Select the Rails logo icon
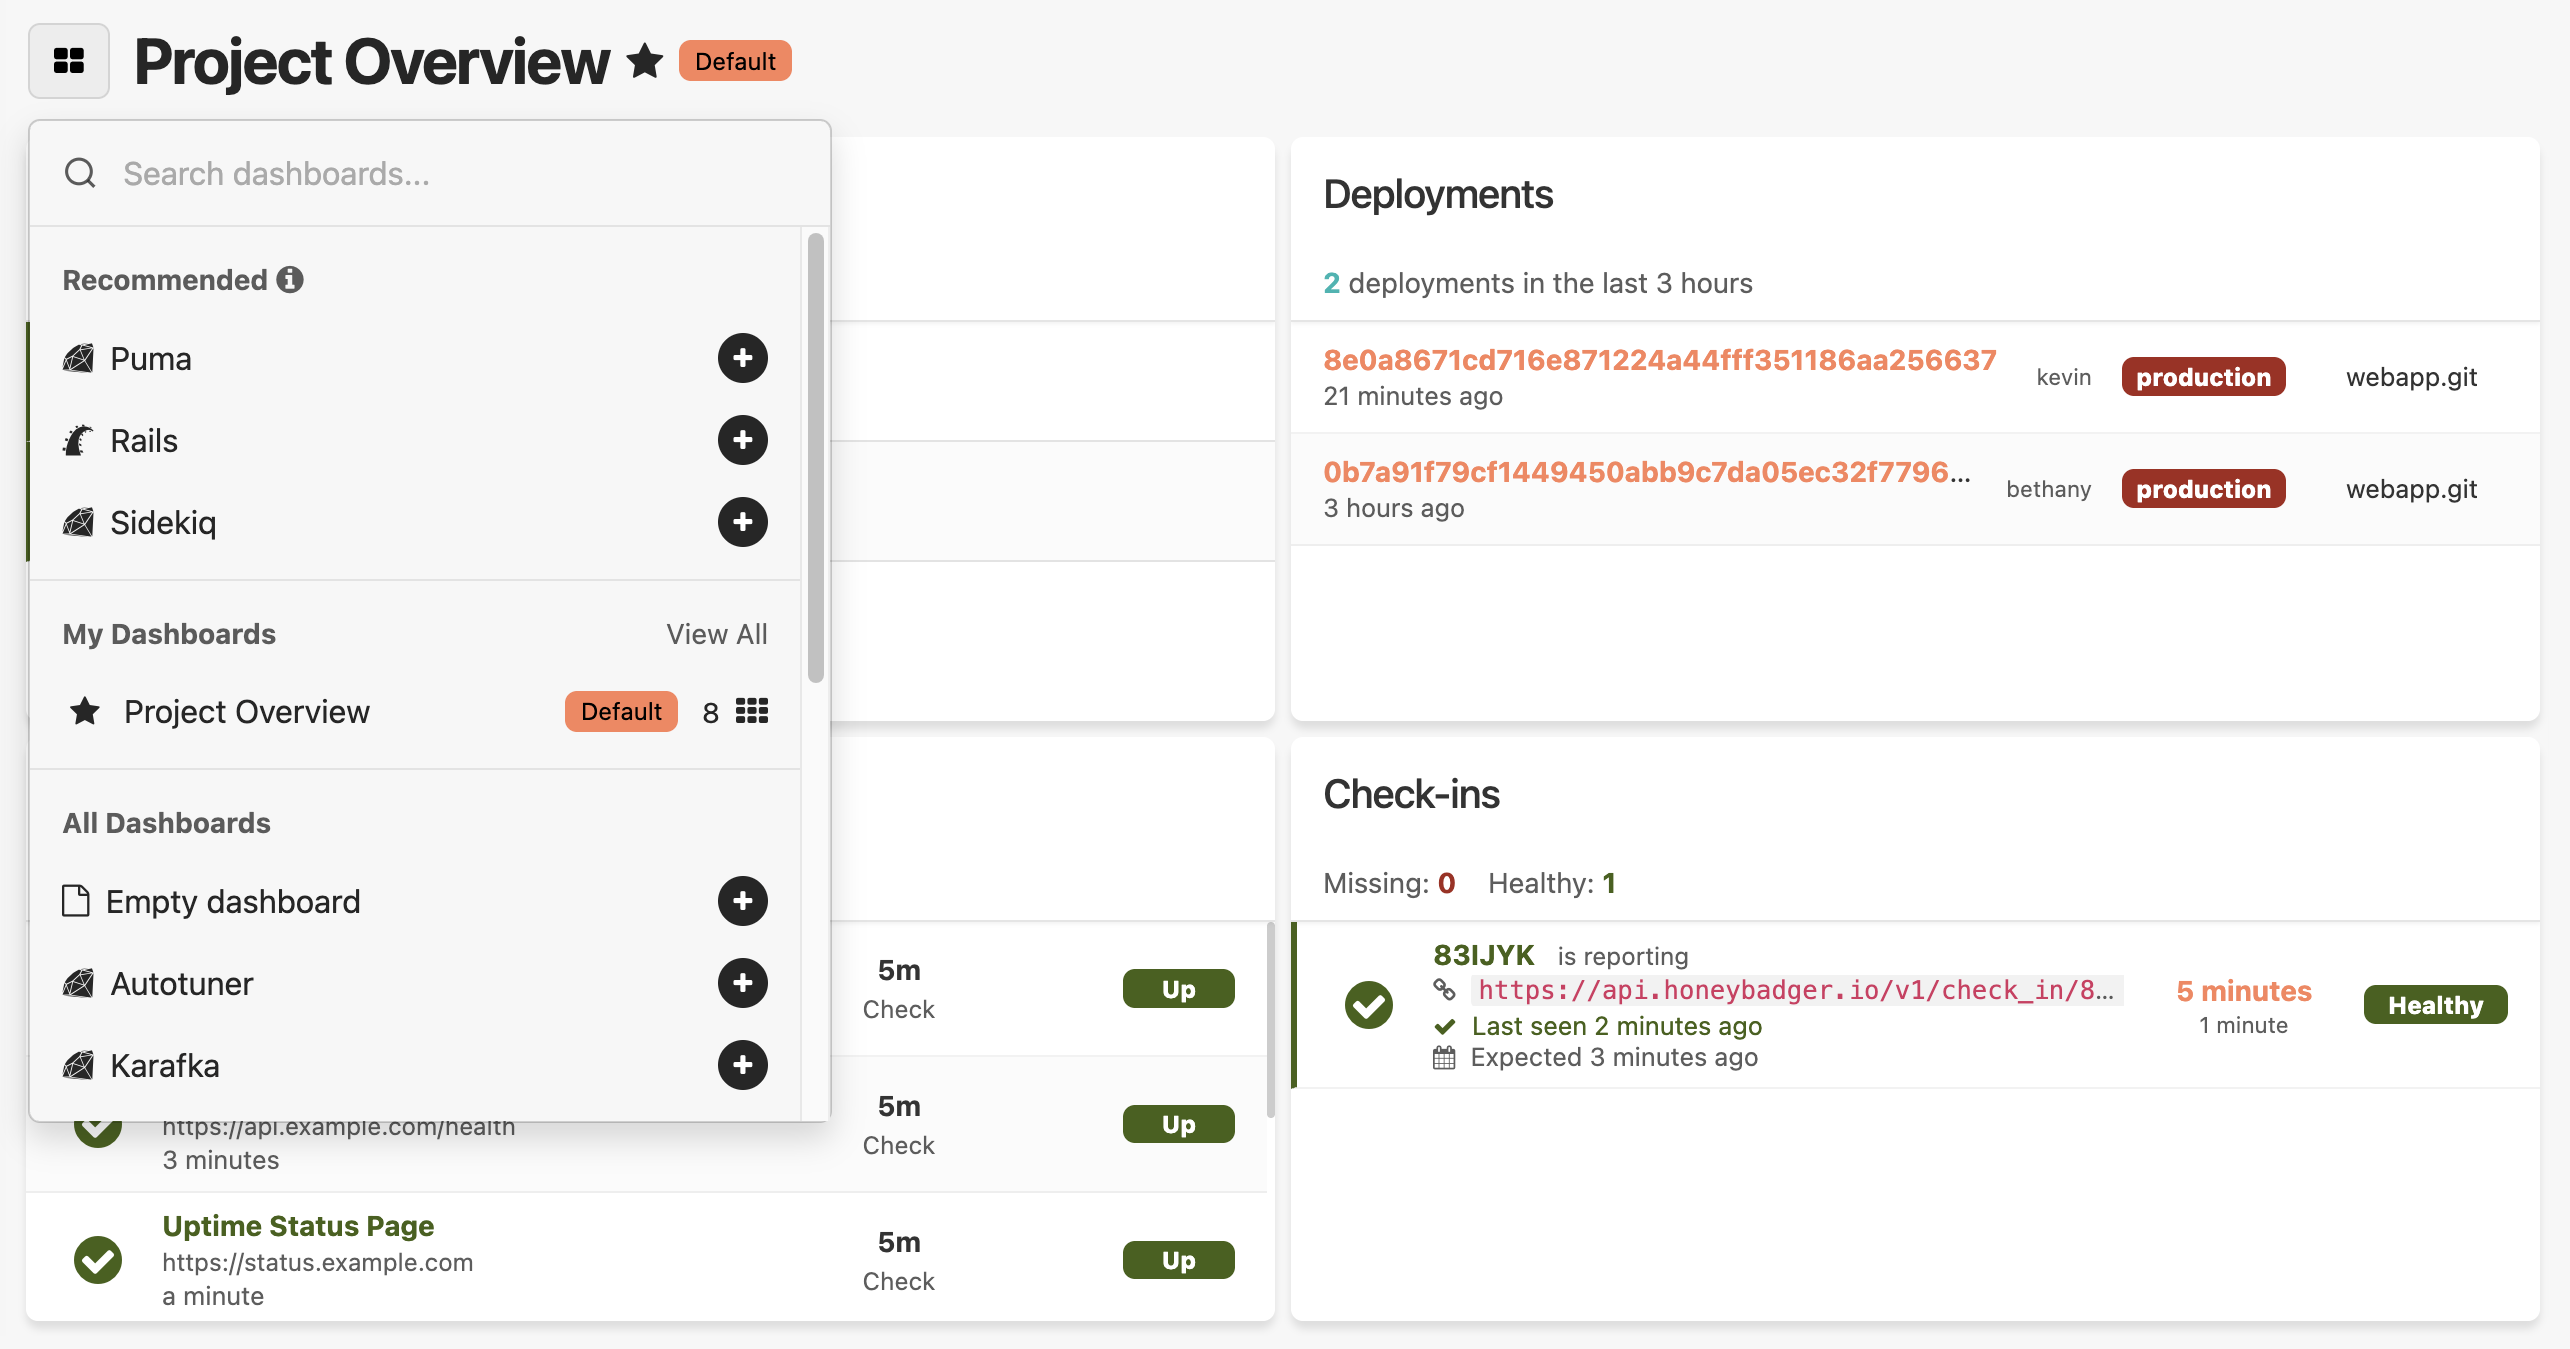This screenshot has height=1349, width=2570. 78,440
